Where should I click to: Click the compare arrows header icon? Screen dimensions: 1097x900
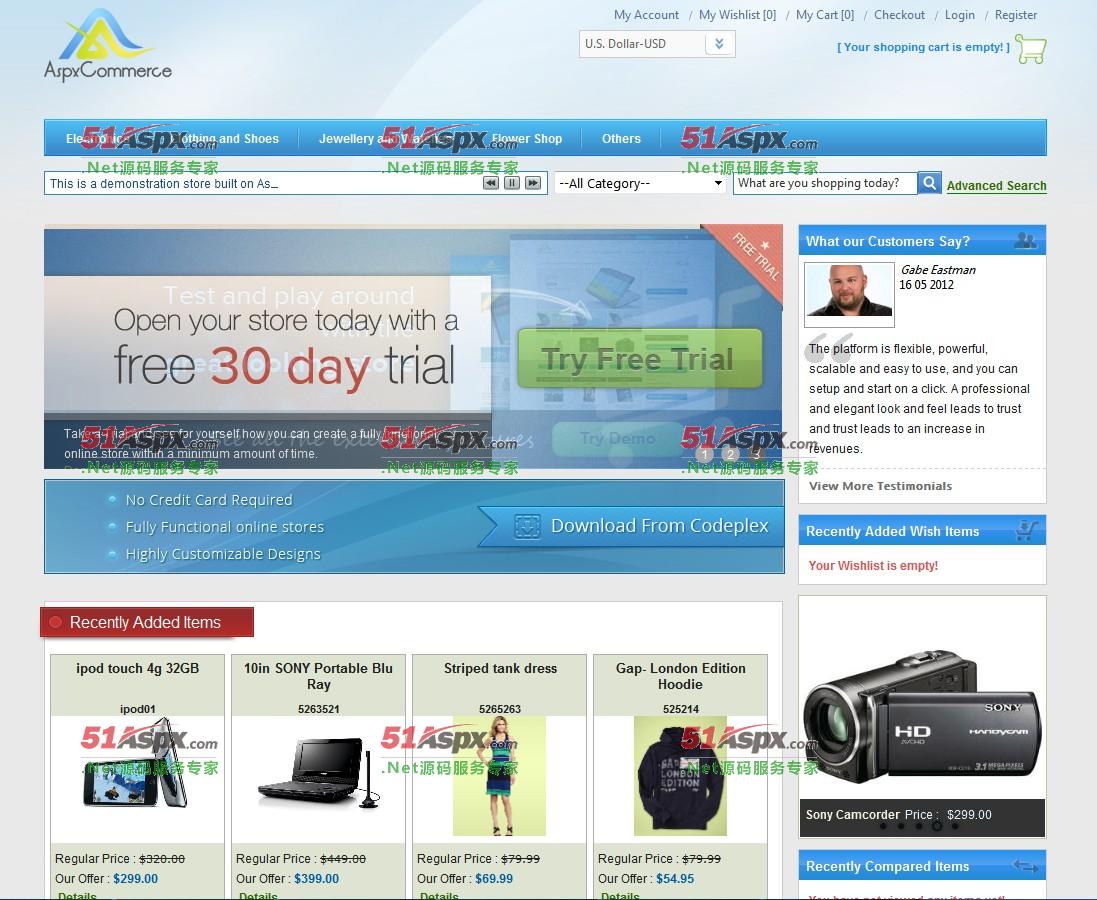(x=1026, y=866)
